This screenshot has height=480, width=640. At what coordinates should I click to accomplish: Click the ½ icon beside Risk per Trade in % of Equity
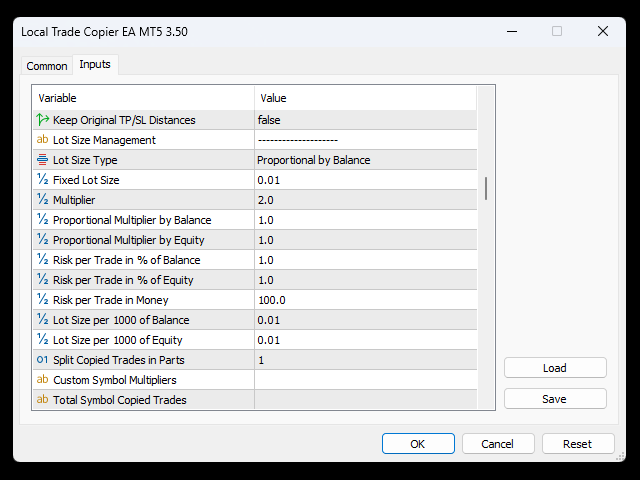42,280
